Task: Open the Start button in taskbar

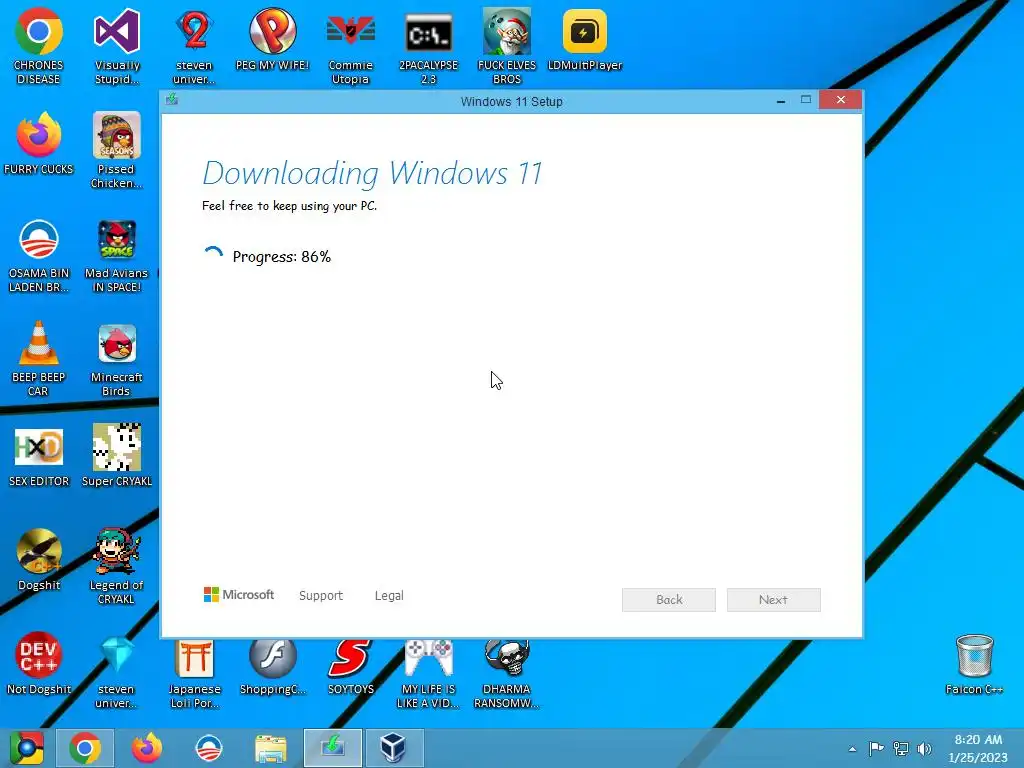Action: [x=26, y=748]
